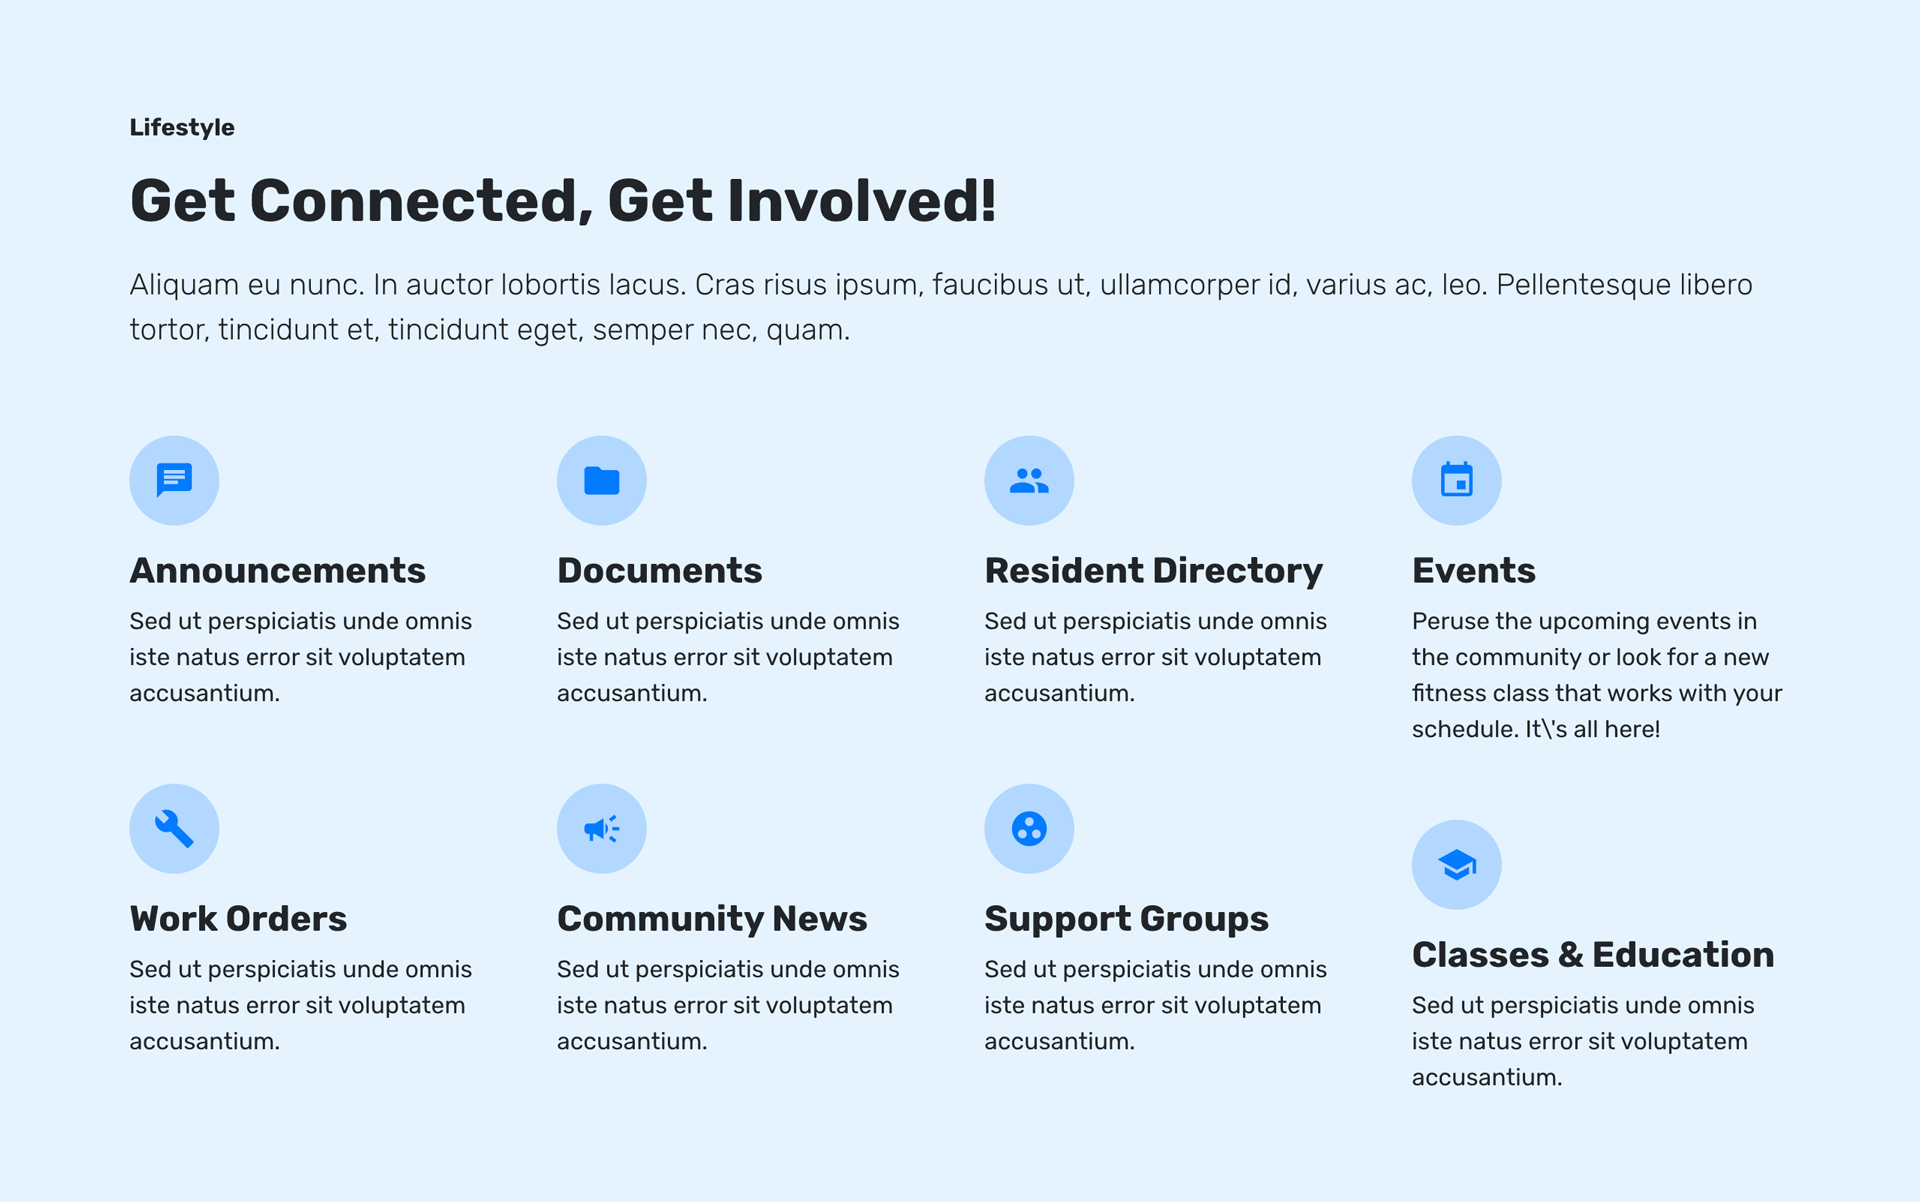Select the Resident Directory heading
Image resolution: width=1920 pixels, height=1202 pixels.
1153,570
